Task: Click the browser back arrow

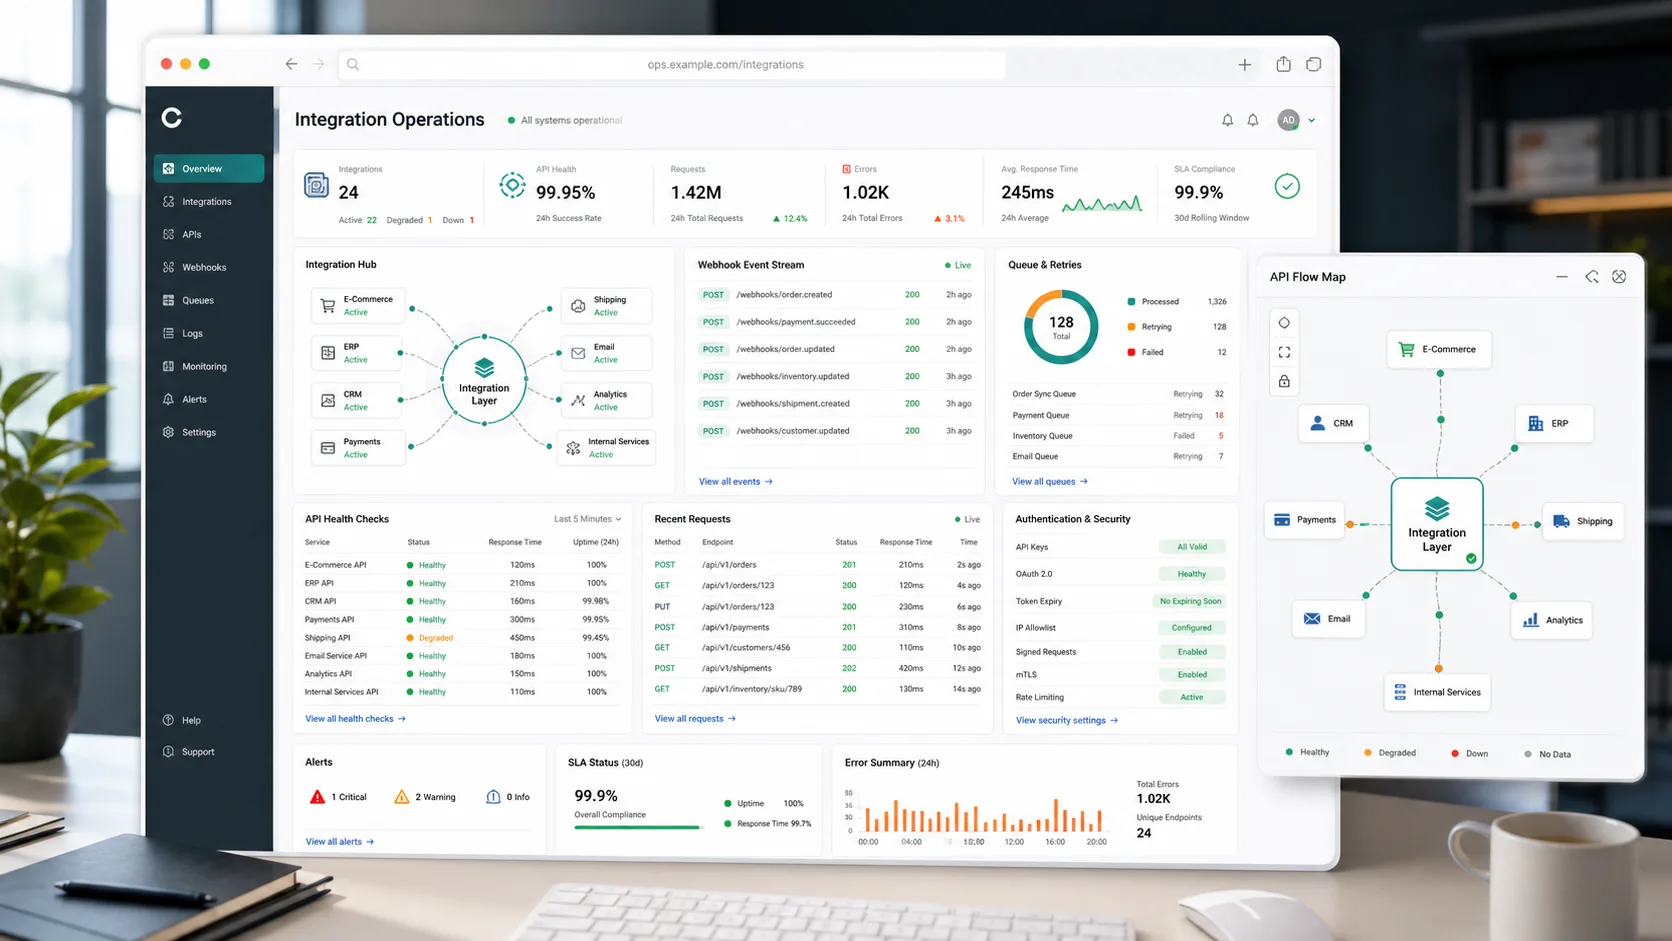Action: [291, 64]
